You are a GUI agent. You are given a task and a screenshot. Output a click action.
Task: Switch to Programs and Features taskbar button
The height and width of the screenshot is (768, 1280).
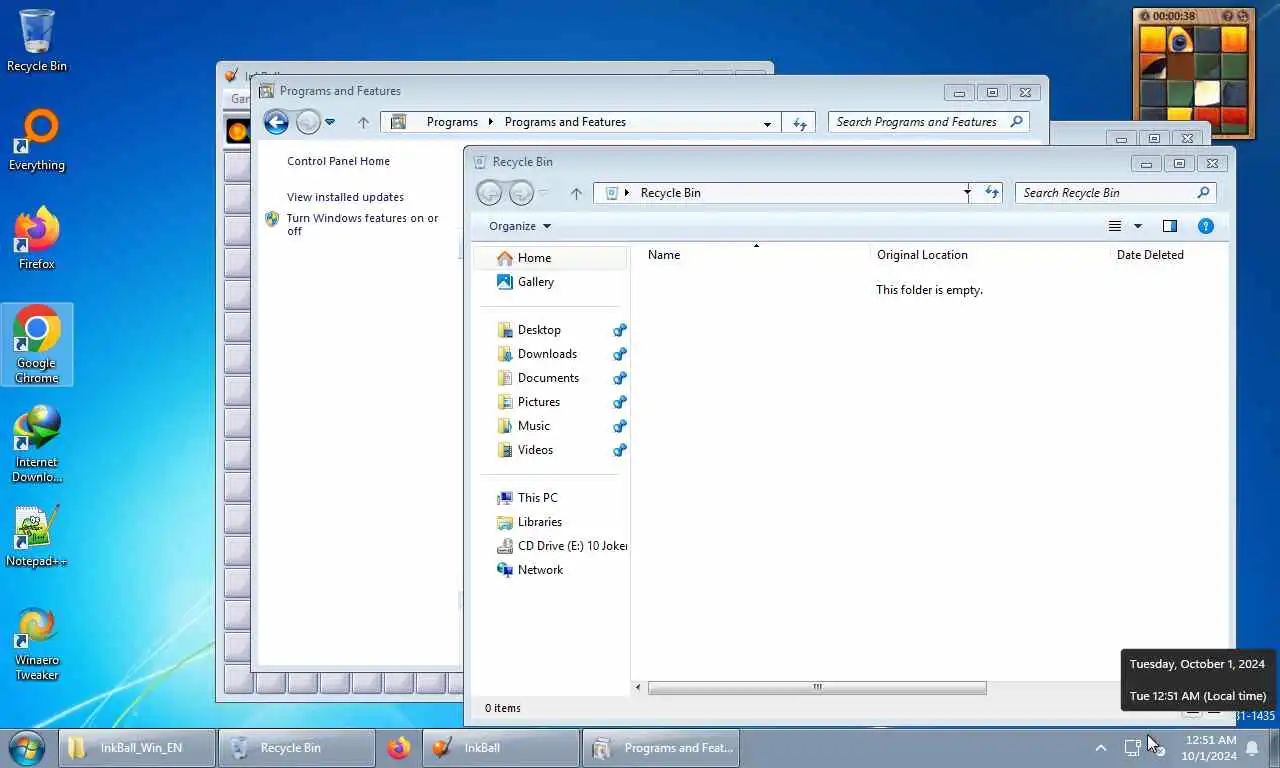[661, 748]
